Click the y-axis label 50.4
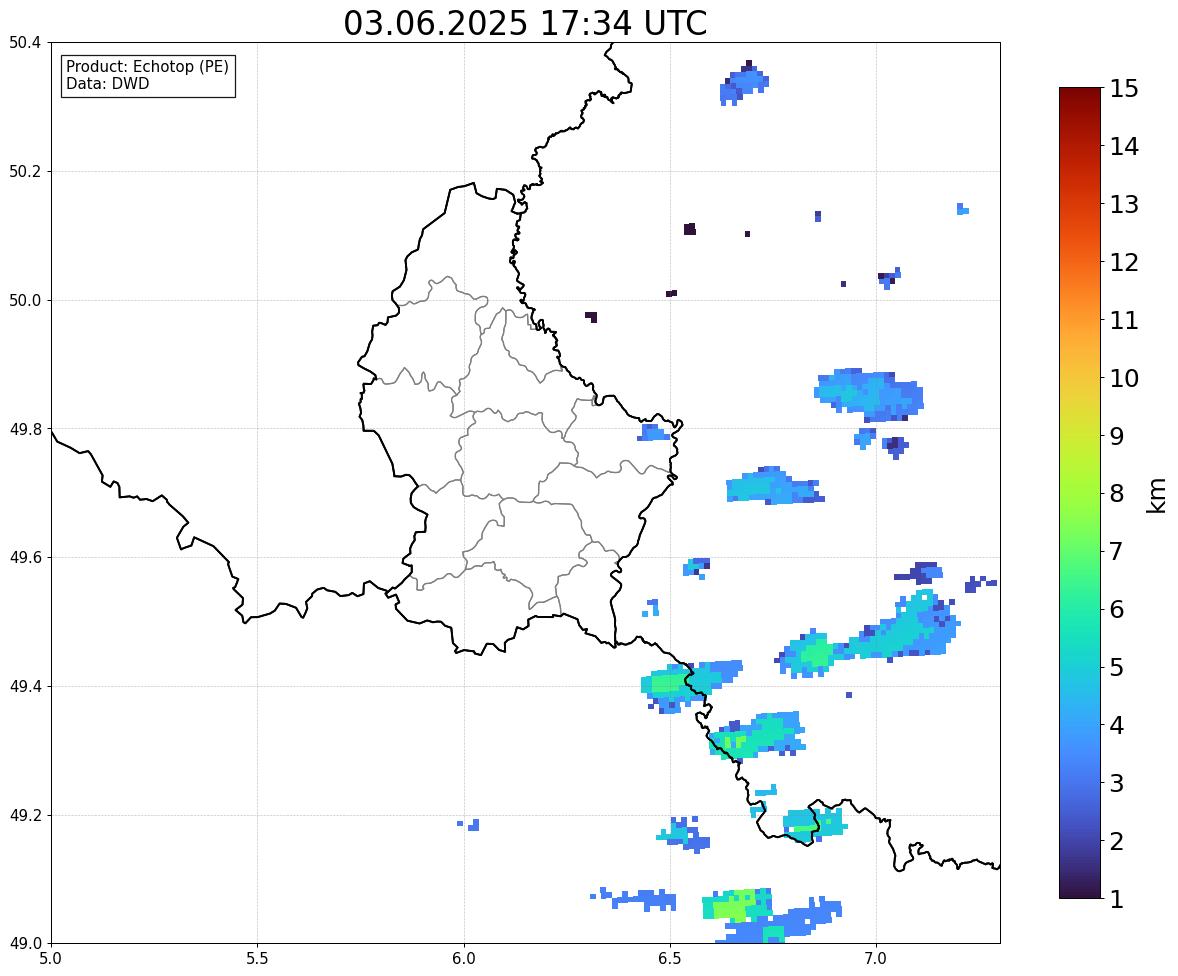Screen dimensions: 1178x976 25,43
